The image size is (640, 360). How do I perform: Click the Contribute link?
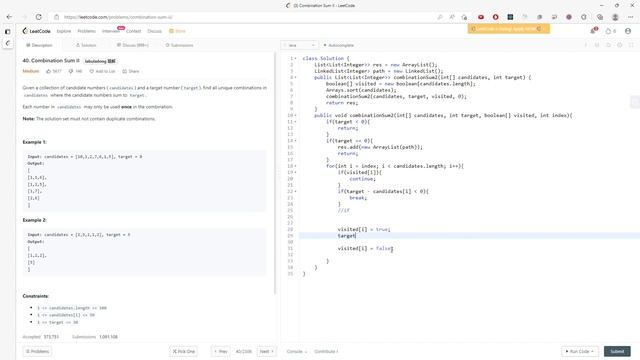click(x=326, y=351)
